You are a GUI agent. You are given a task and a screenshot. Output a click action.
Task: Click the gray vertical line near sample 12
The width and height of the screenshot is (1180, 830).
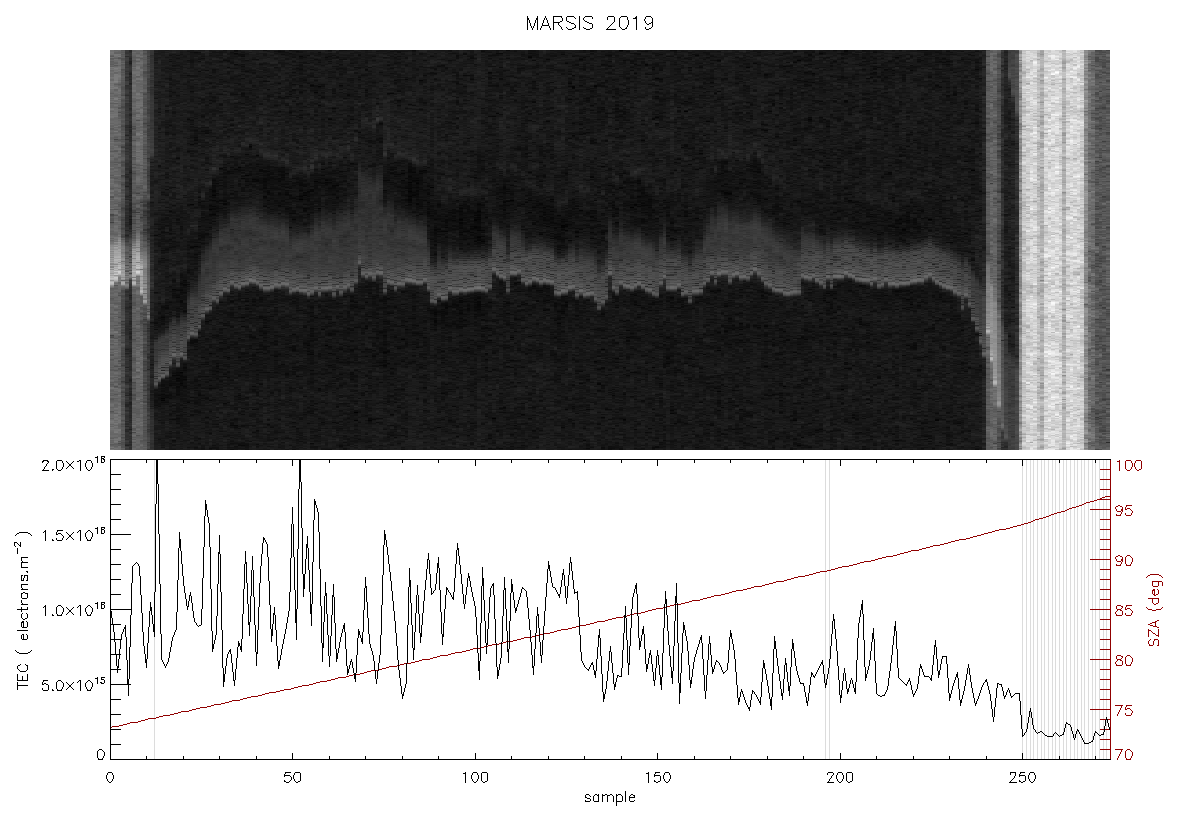(154, 609)
